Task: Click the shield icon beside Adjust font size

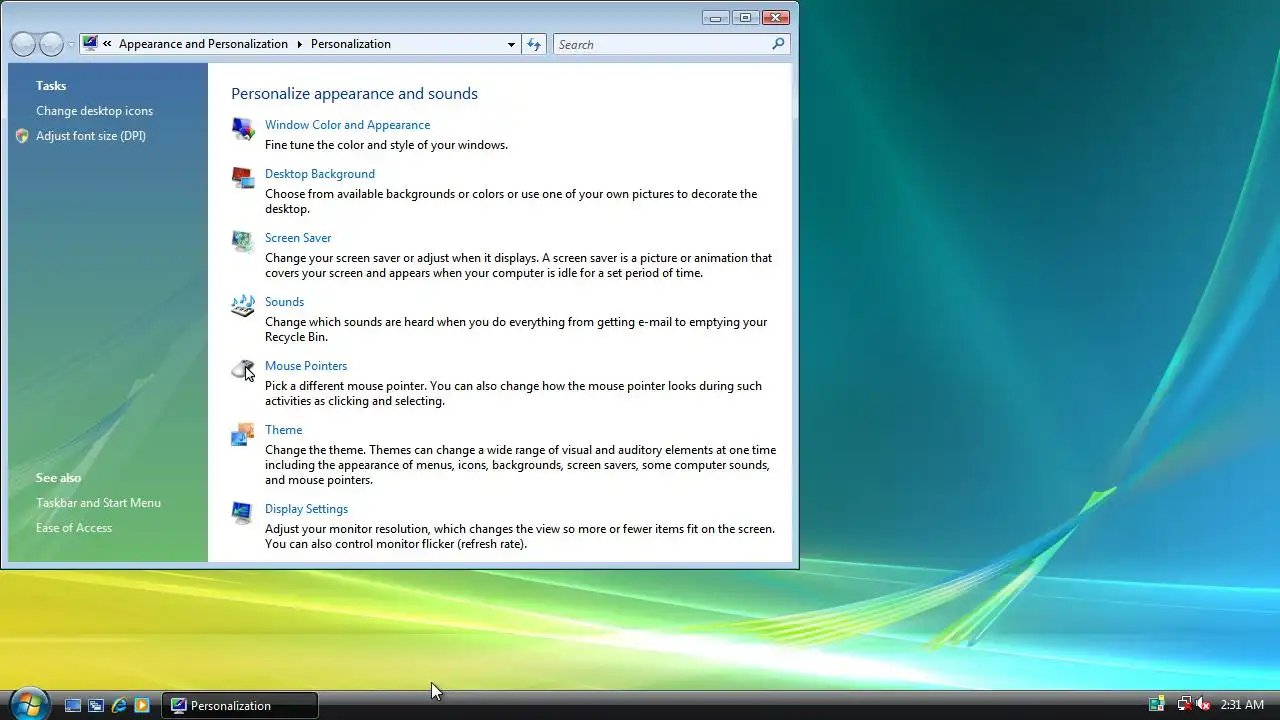Action: [x=22, y=136]
